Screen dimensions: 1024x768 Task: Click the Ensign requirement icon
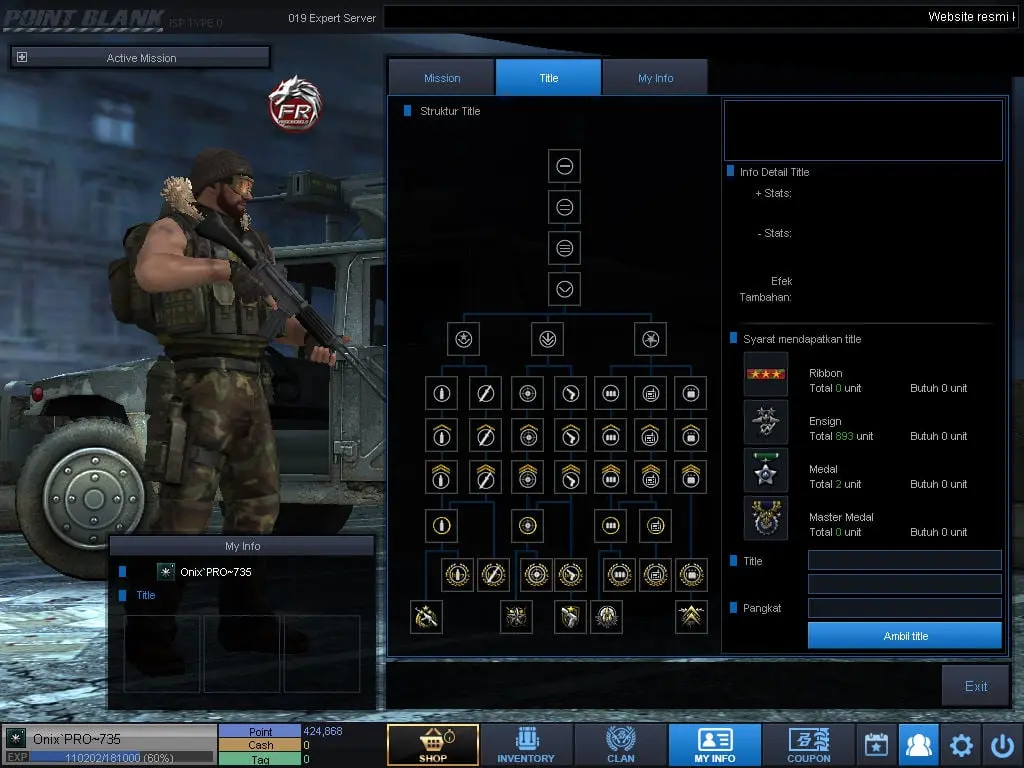765,422
